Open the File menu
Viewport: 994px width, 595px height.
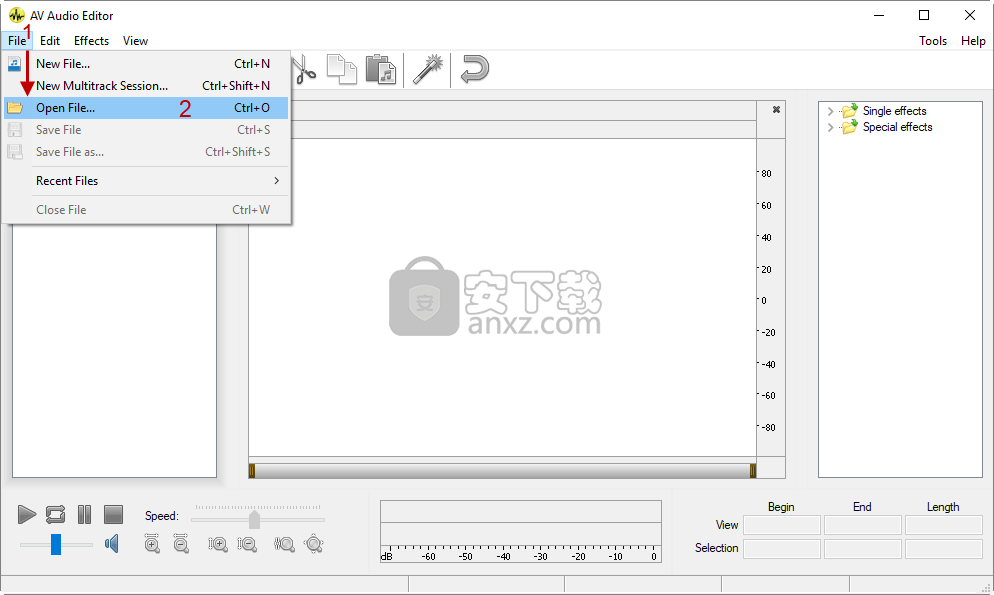[x=17, y=41]
